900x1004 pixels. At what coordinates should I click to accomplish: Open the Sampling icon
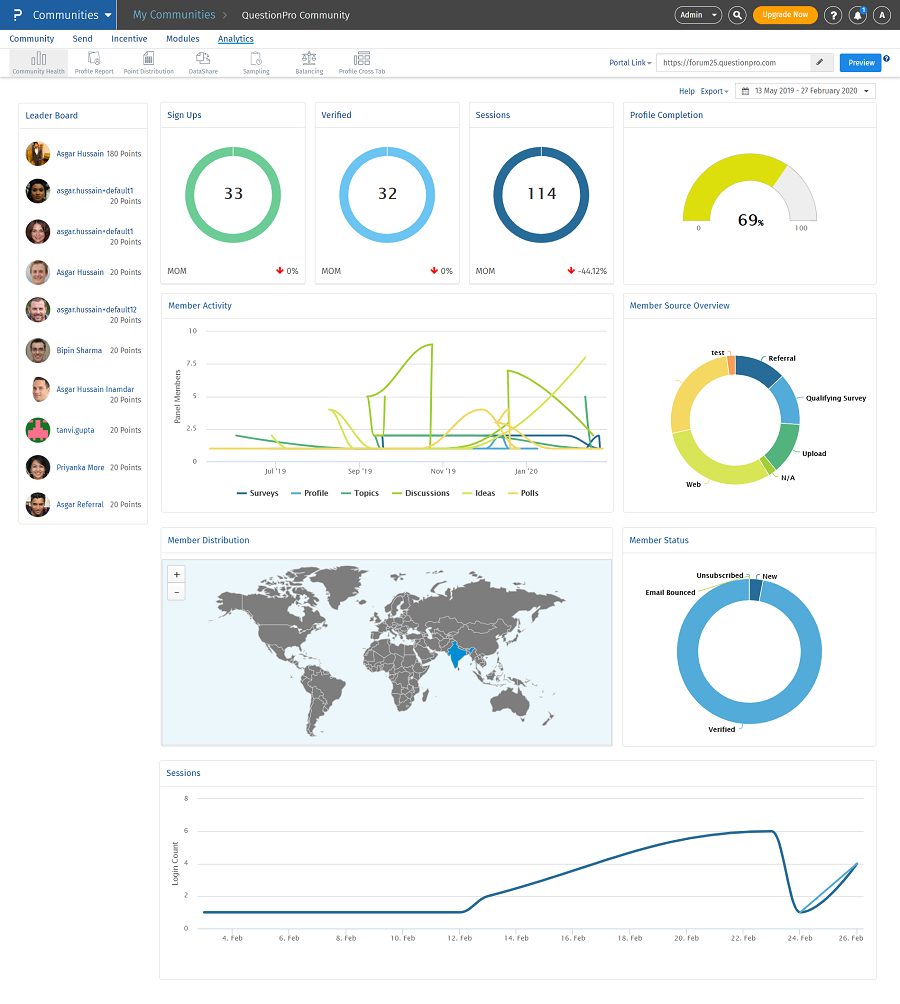point(256,63)
